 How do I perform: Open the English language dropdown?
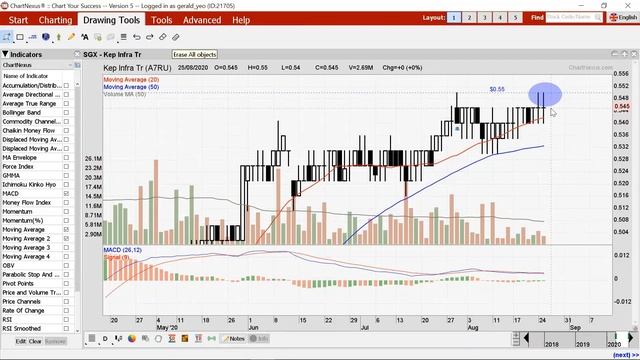click(623, 17)
